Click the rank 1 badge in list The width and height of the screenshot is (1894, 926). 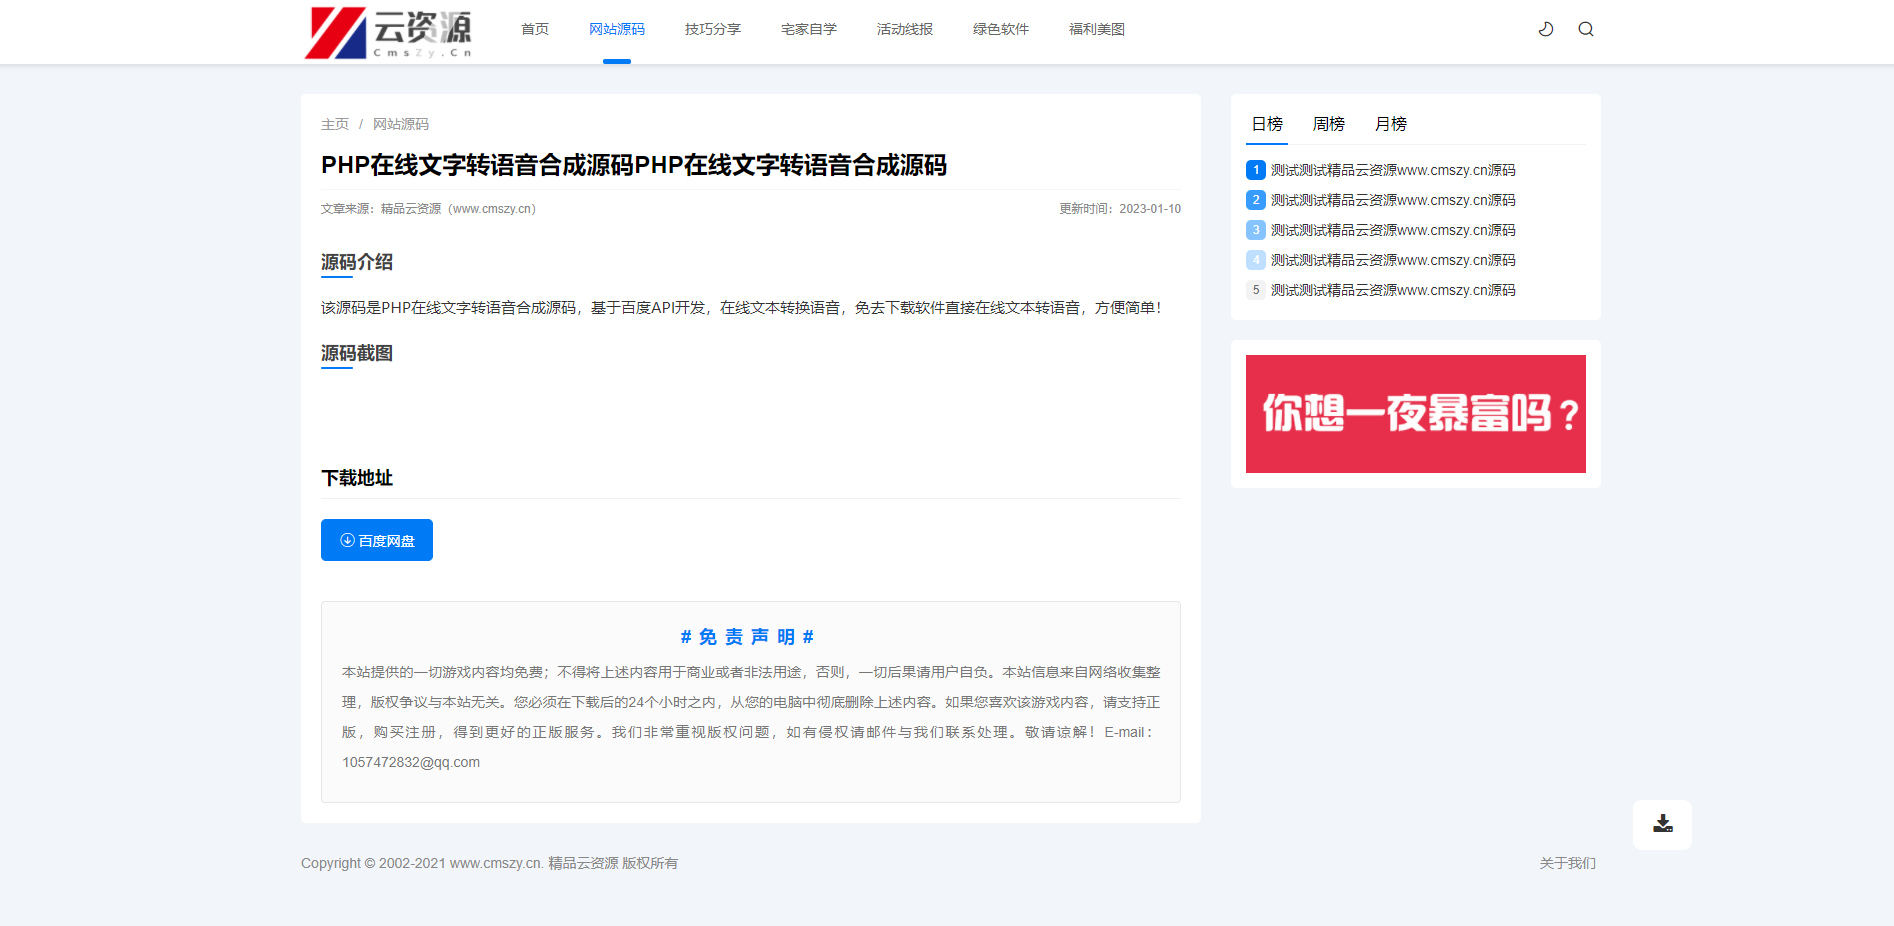pyautogui.click(x=1256, y=170)
